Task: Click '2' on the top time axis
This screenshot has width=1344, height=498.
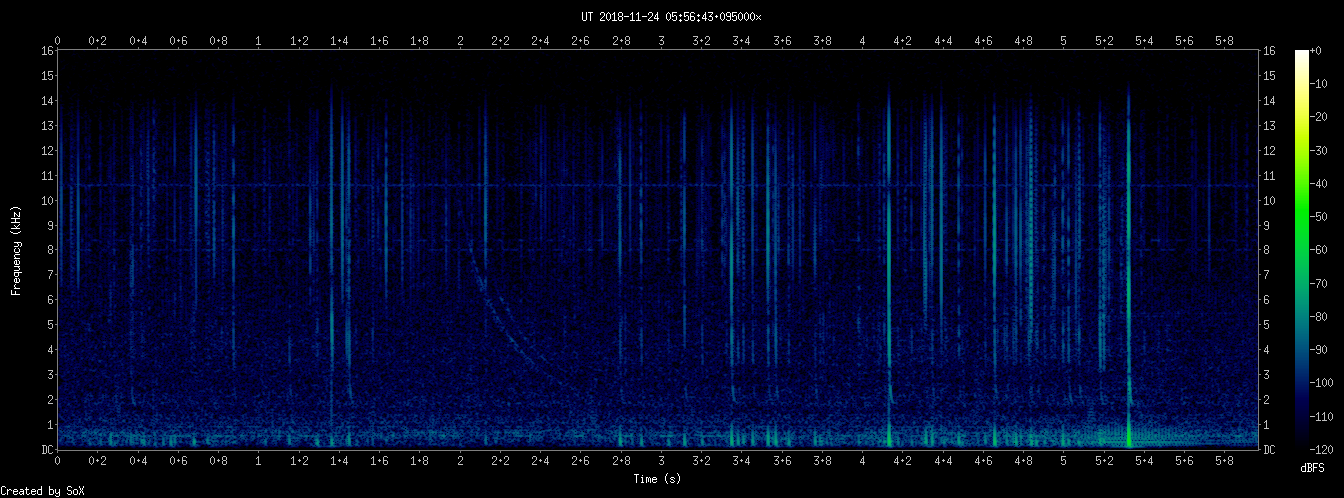Action: click(x=460, y=41)
